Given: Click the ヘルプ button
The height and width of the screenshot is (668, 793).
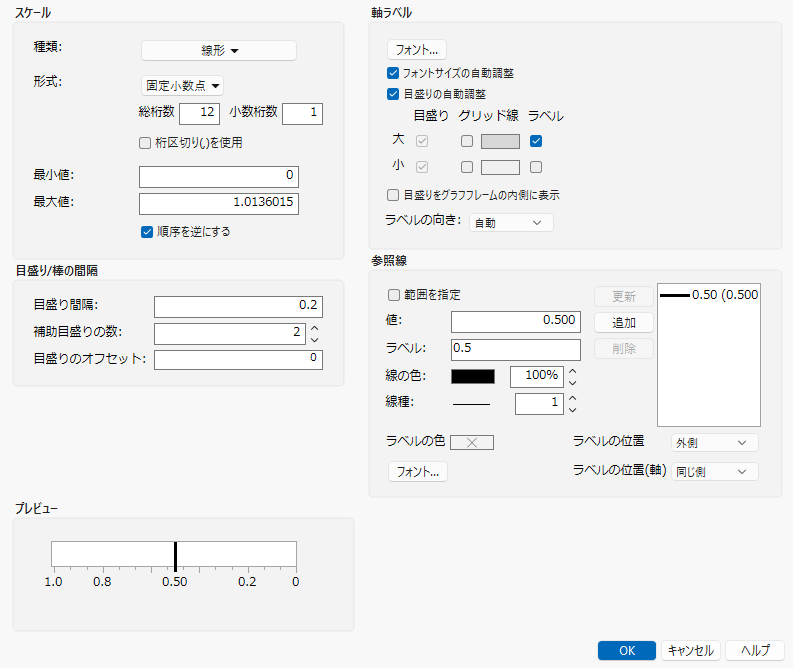Looking at the screenshot, I should [755, 651].
